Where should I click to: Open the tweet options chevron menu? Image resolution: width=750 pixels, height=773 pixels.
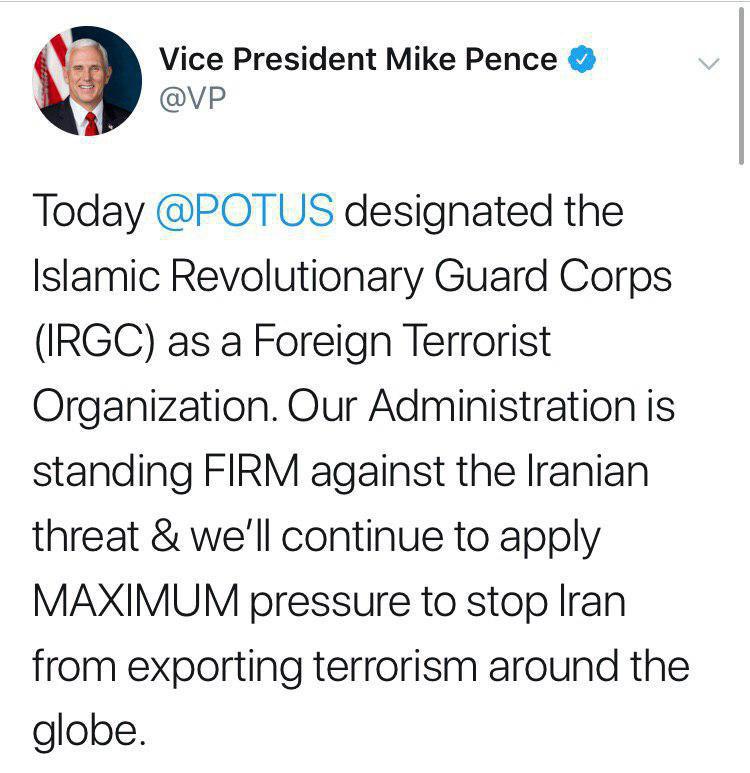(709, 64)
